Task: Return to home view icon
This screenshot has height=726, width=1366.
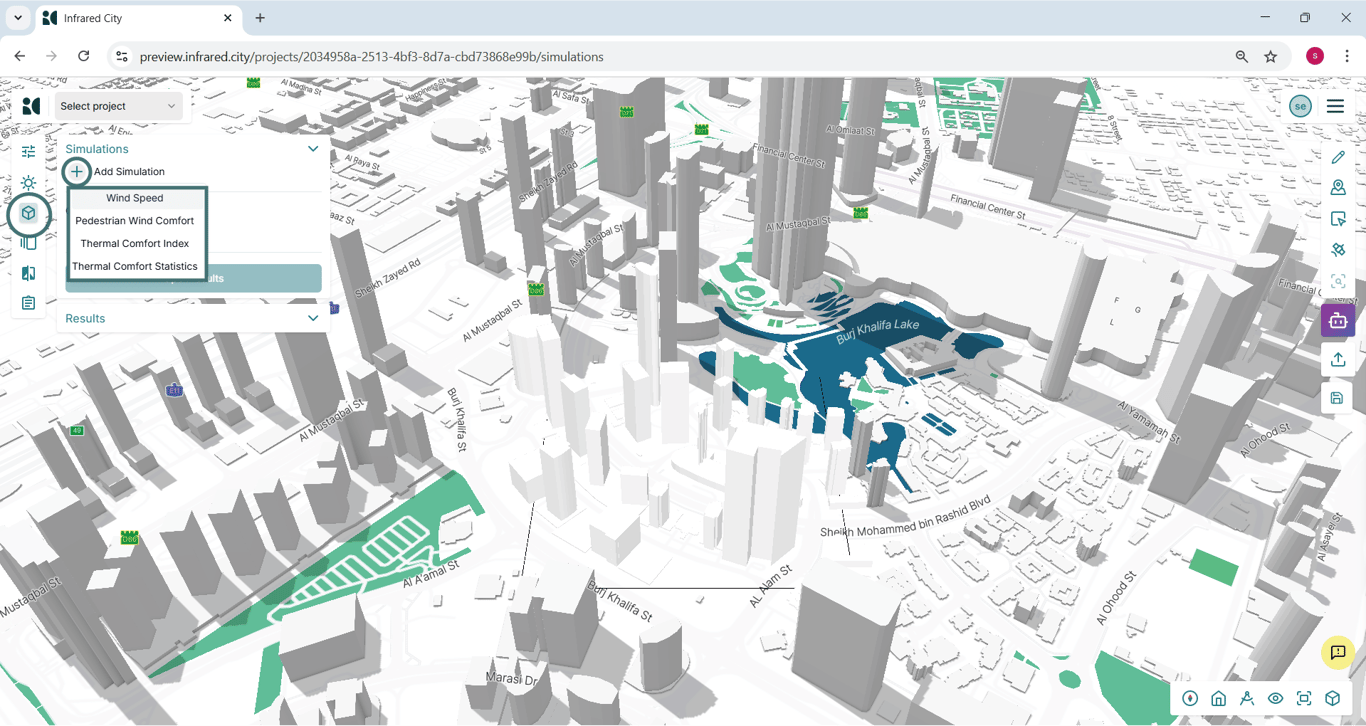Action: point(1218,699)
